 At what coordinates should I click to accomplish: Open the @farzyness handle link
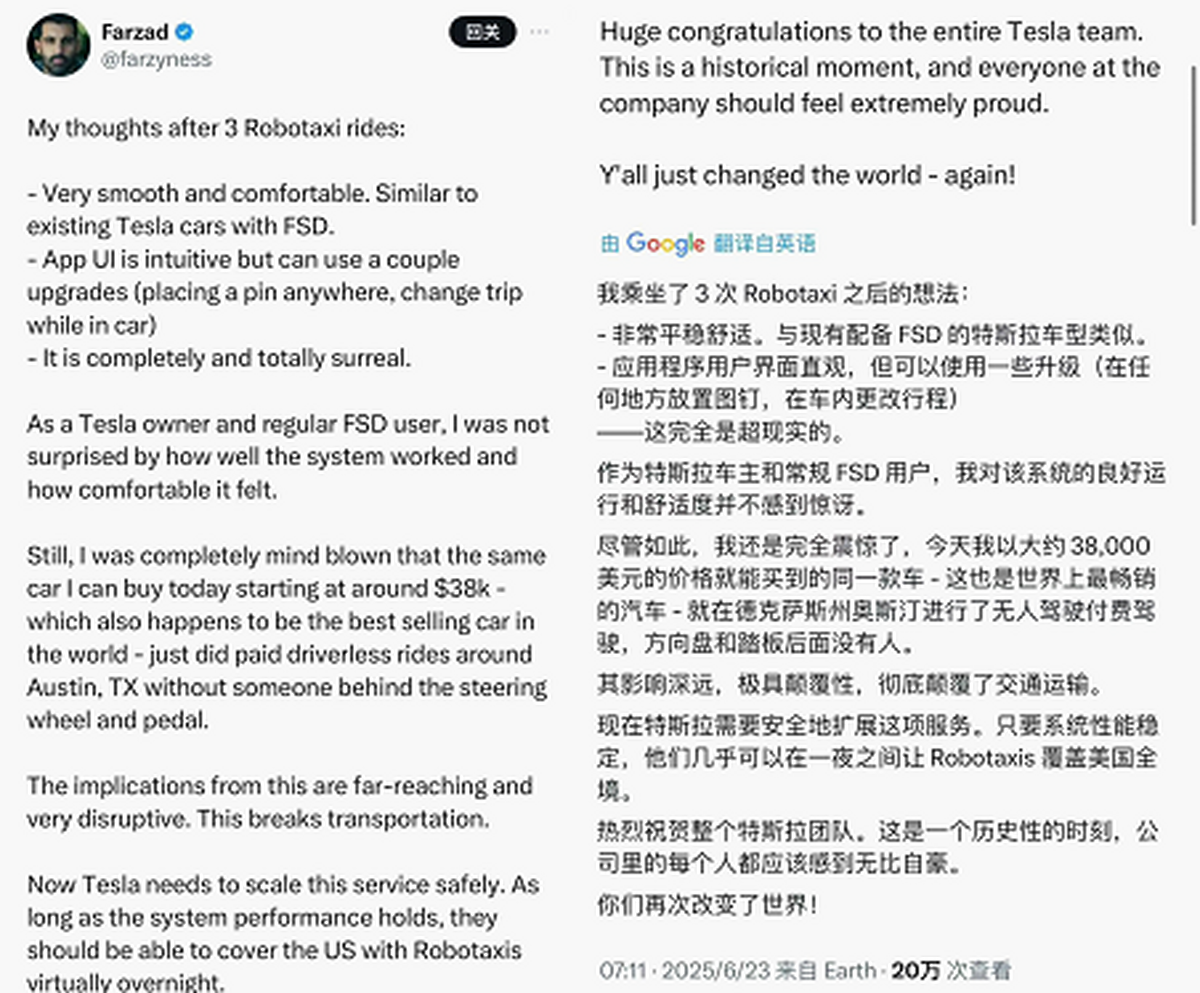tap(156, 59)
